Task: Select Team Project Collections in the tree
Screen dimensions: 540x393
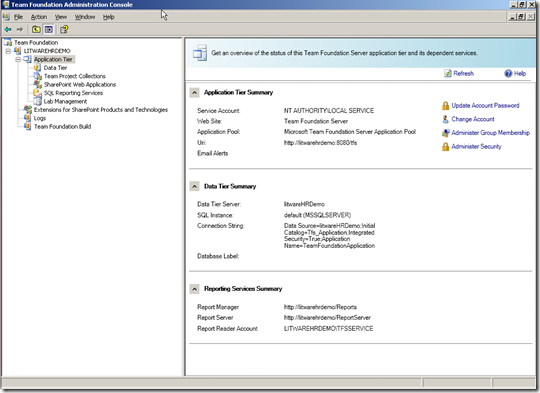Action: (74, 76)
